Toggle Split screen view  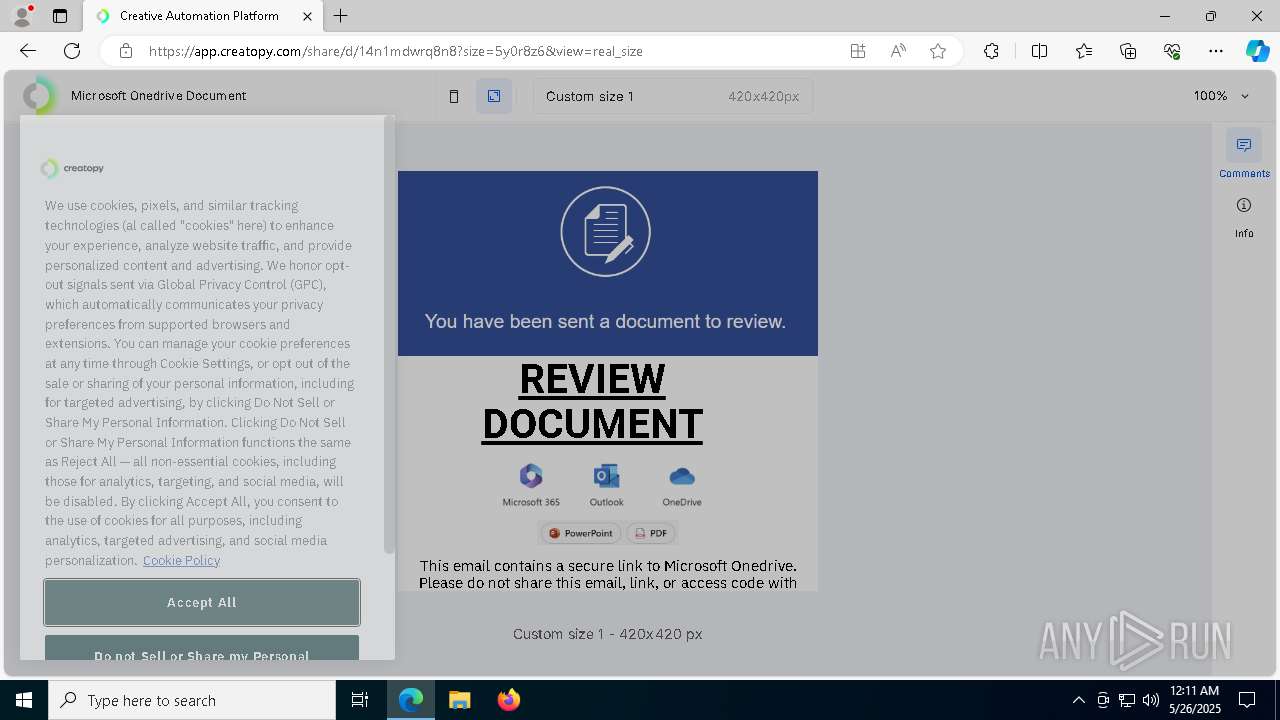point(1039,51)
